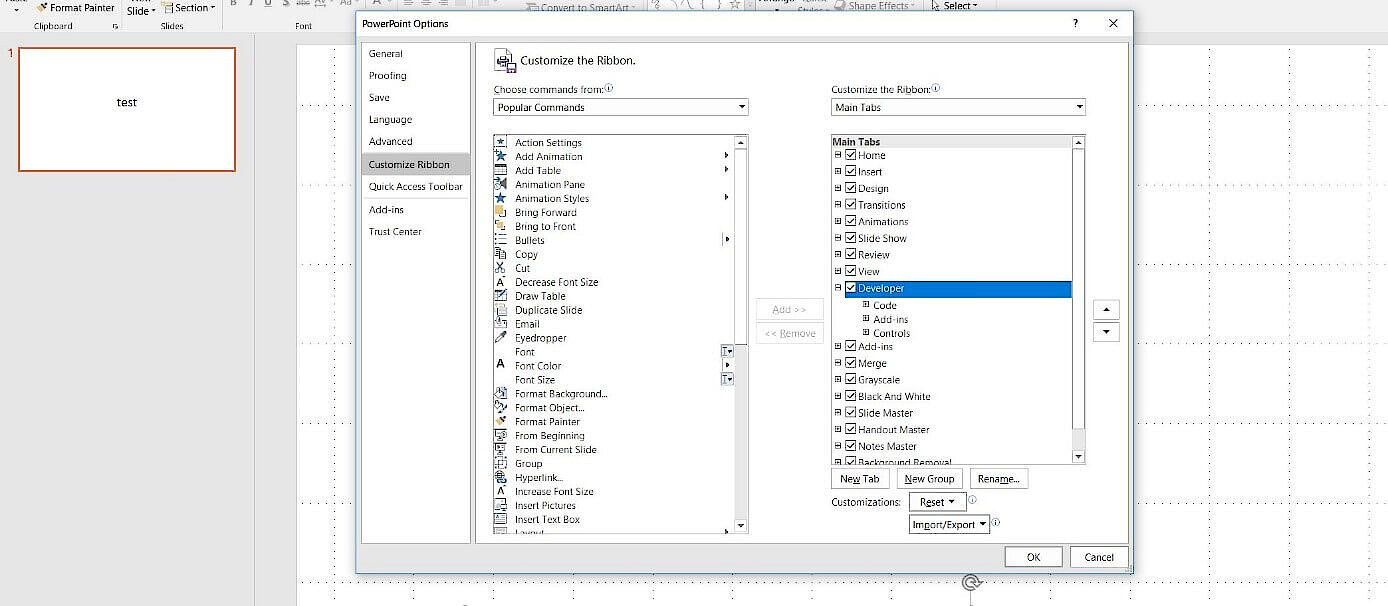Select the Eyedropper command icon
The image size is (1388, 606).
coord(501,338)
